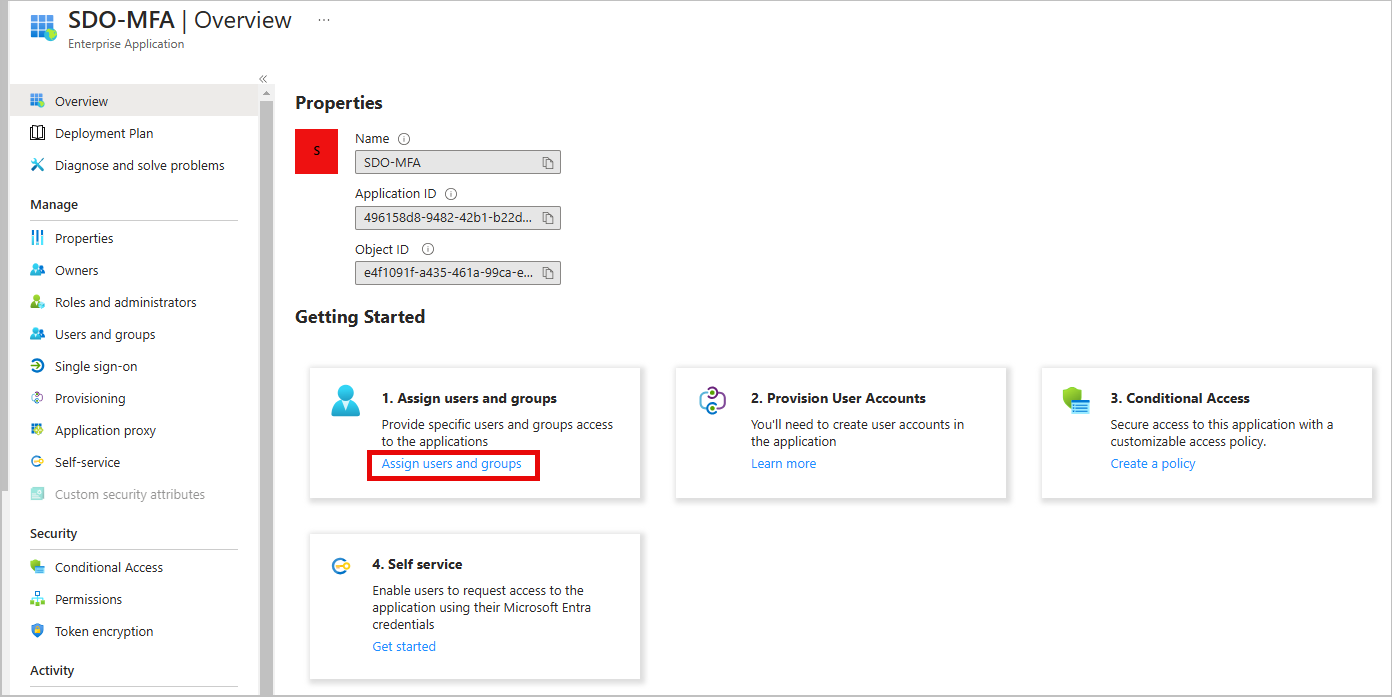Click the Diagnose and solve problems wrench icon
Viewport: 1392px width, 697px height.
(37, 165)
